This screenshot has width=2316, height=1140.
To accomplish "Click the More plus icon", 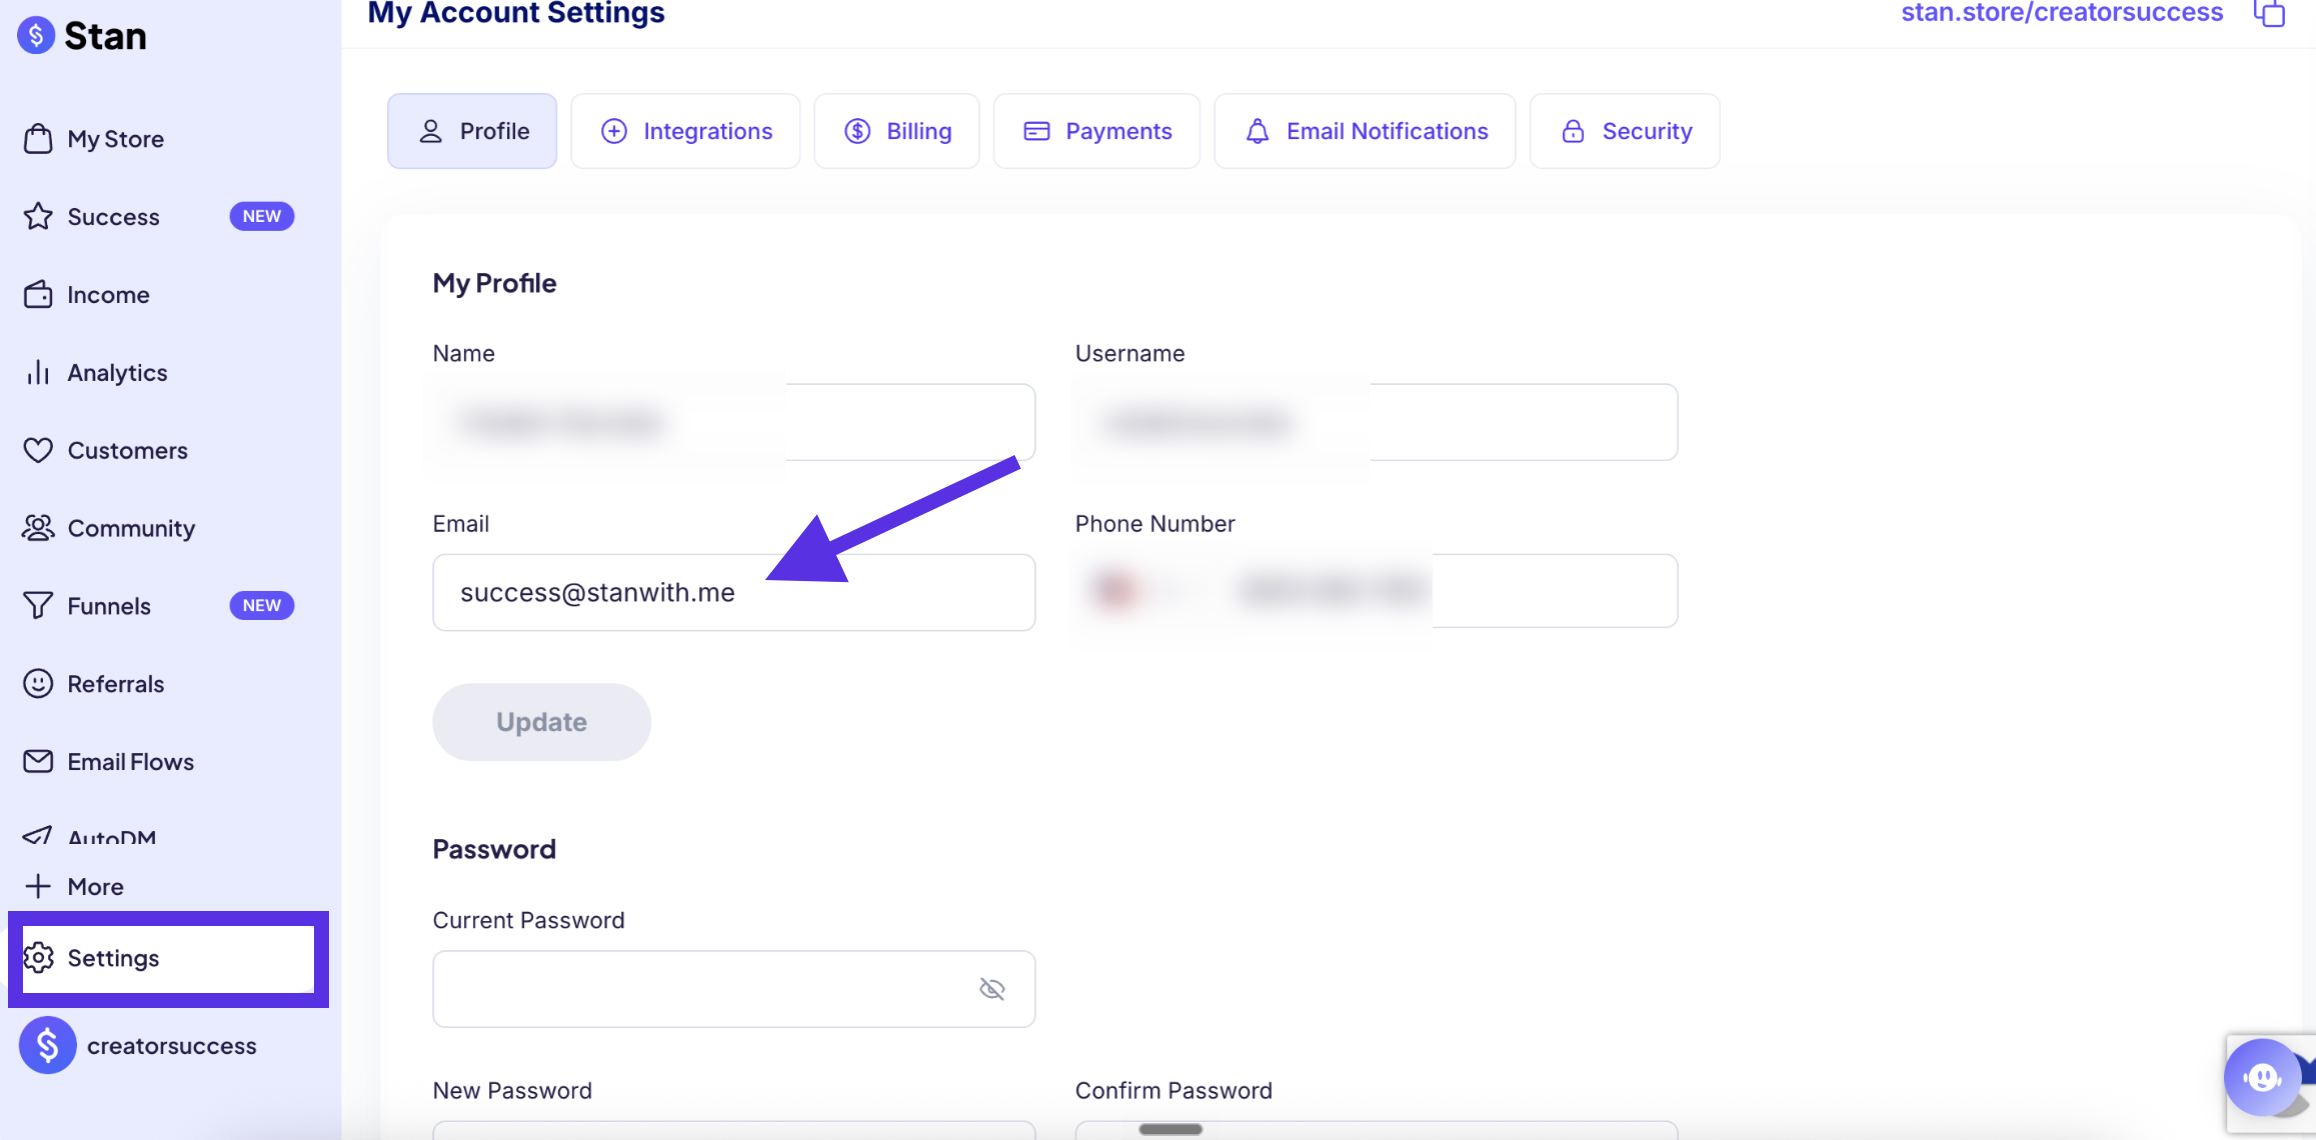I will coord(38,886).
